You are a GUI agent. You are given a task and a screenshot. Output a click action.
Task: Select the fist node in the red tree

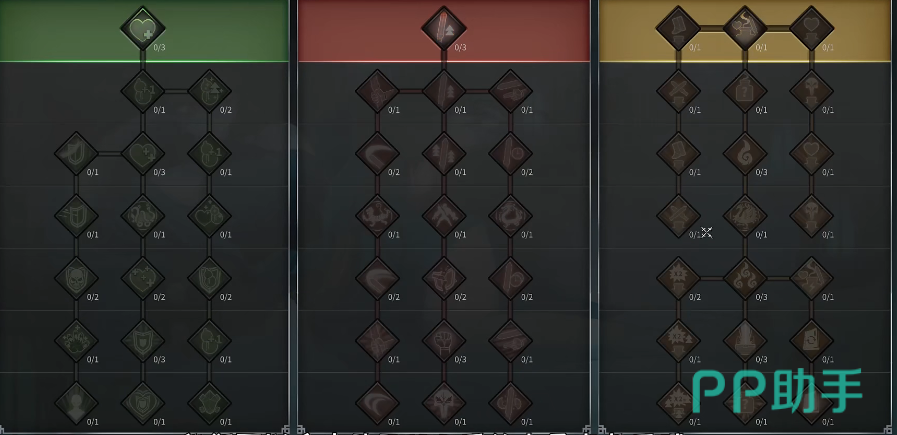(444, 341)
